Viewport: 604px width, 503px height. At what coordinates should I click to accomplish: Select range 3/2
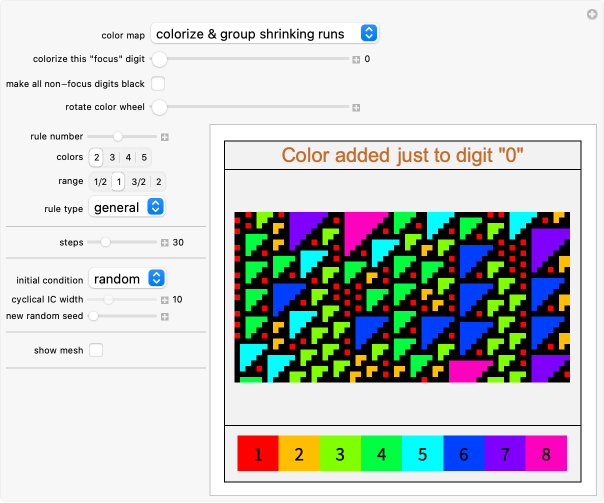tap(138, 182)
